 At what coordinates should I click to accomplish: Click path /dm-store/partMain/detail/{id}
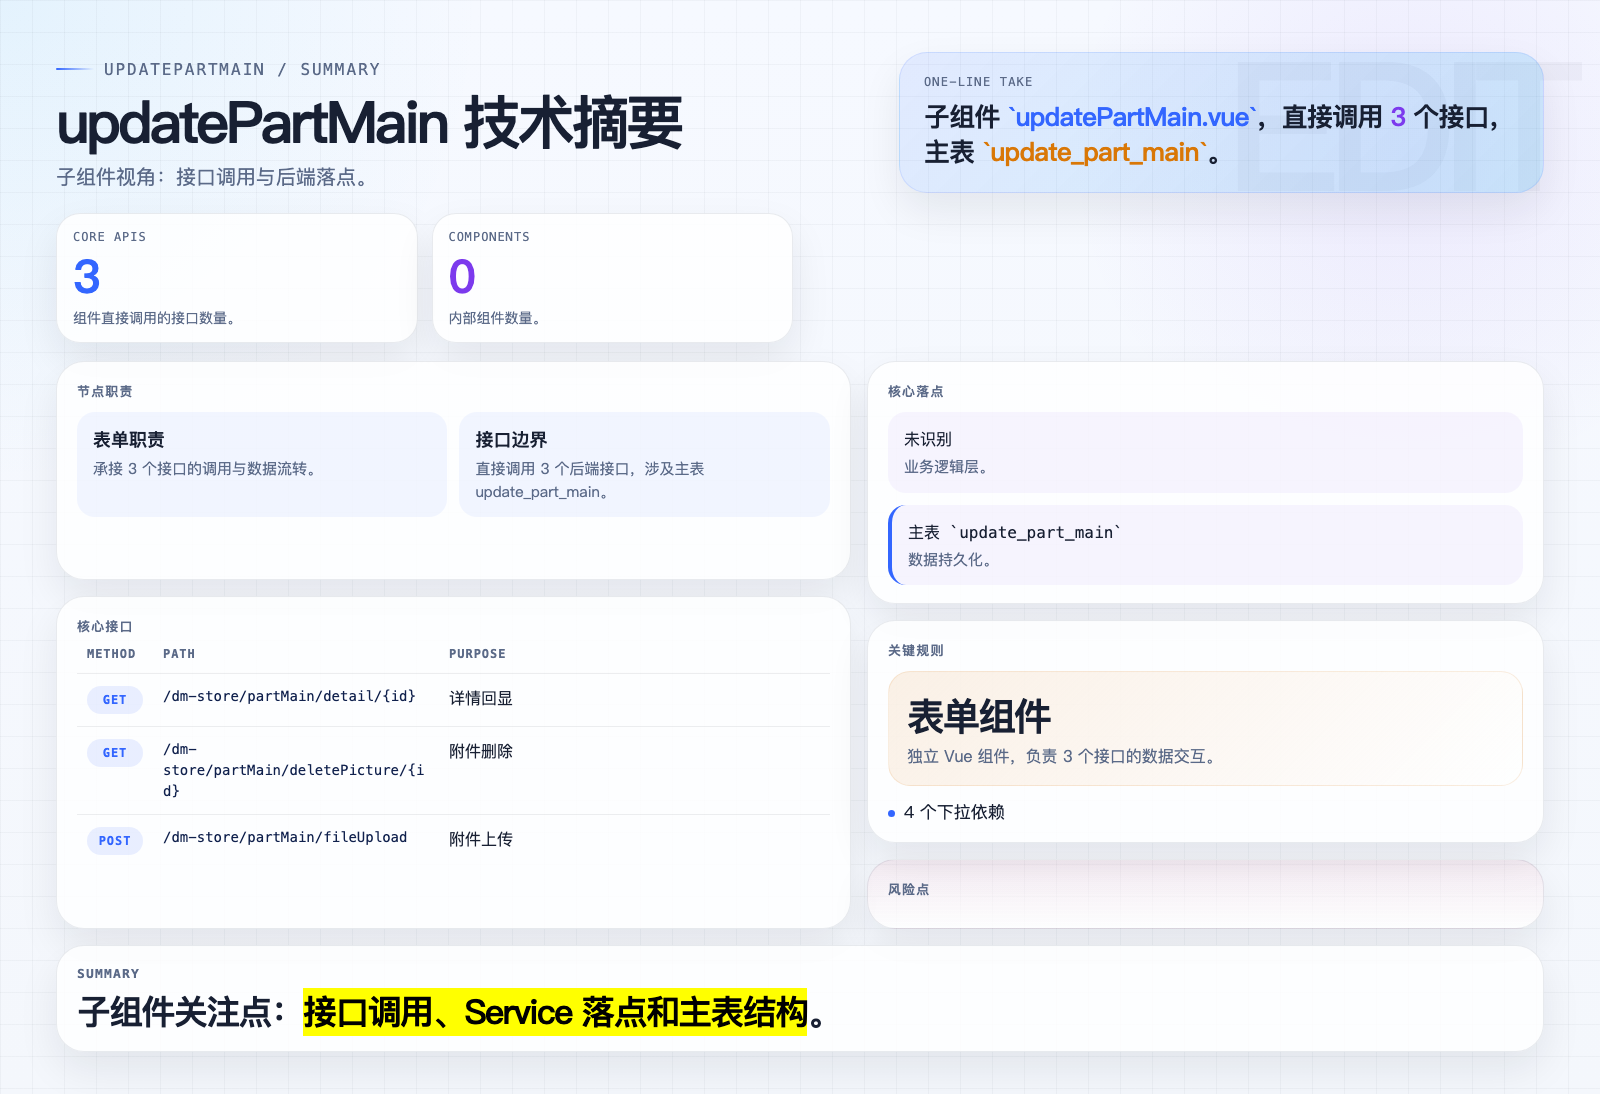tap(290, 696)
